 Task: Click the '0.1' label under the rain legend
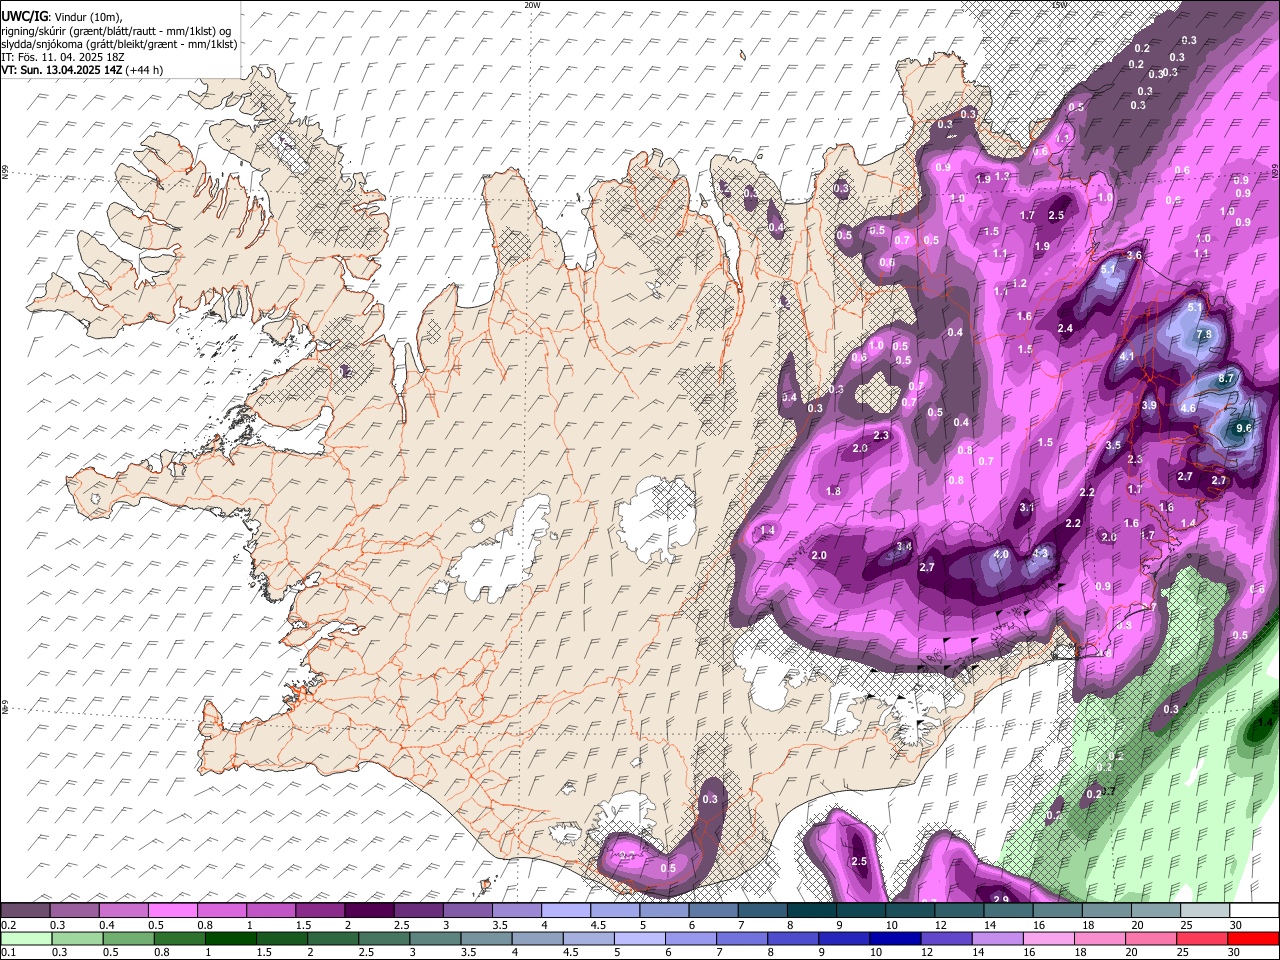pyautogui.click(x=8, y=952)
